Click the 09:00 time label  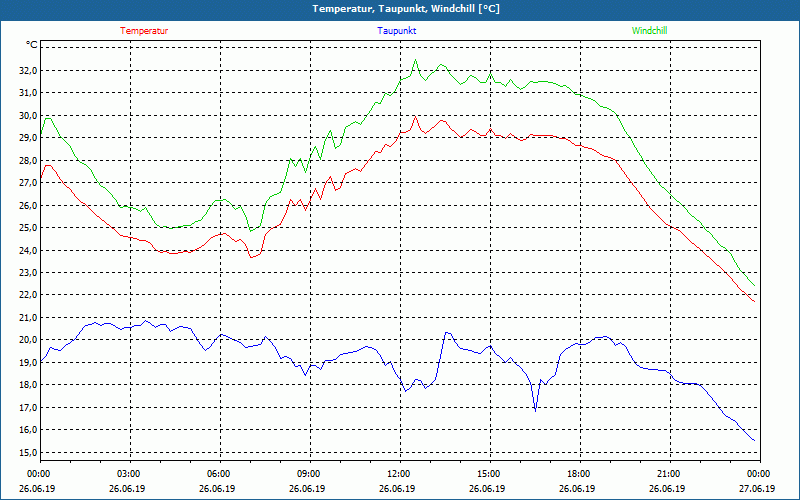(309, 474)
